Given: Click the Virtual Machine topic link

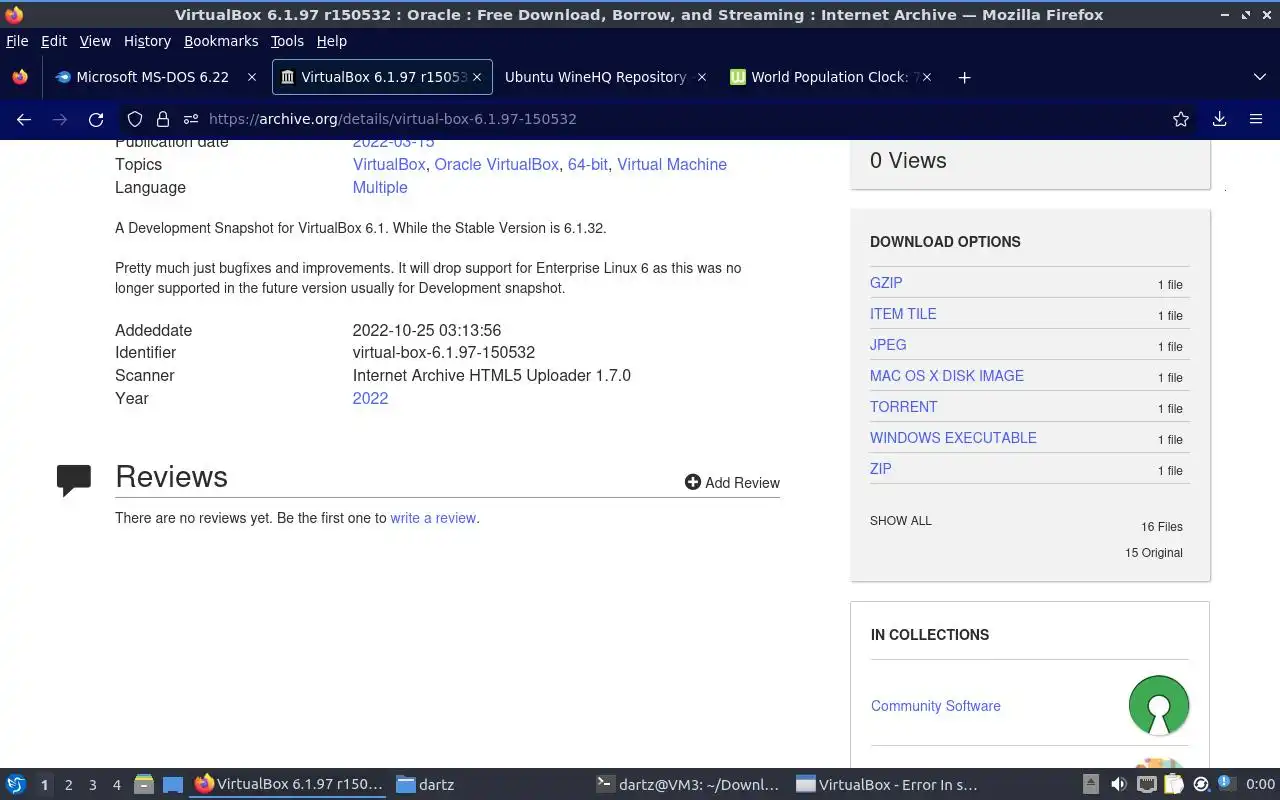Looking at the screenshot, I should (x=672, y=164).
